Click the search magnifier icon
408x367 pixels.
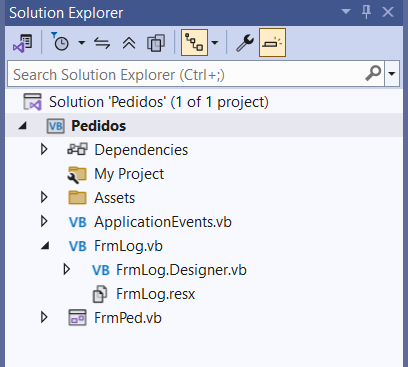tap(373, 73)
